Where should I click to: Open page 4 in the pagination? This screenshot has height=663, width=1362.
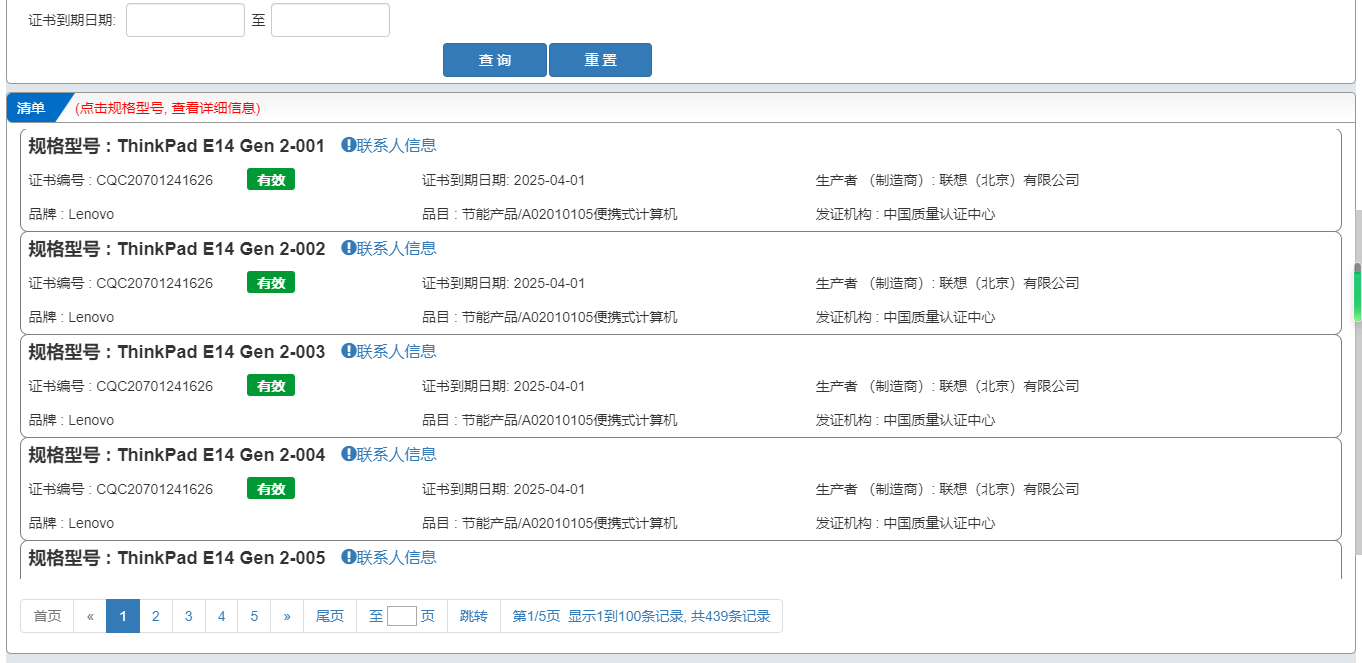click(222, 616)
